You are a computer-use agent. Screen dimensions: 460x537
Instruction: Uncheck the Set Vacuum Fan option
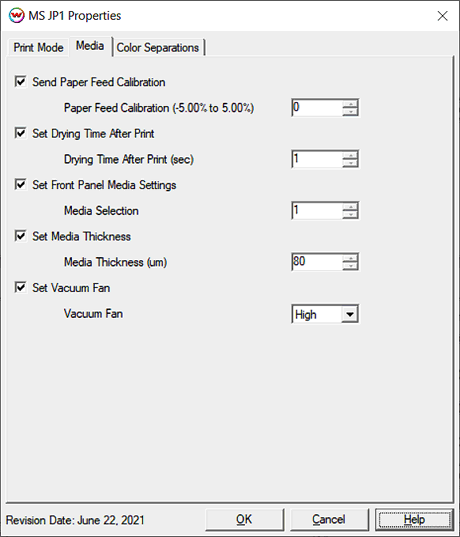[x=21, y=287]
